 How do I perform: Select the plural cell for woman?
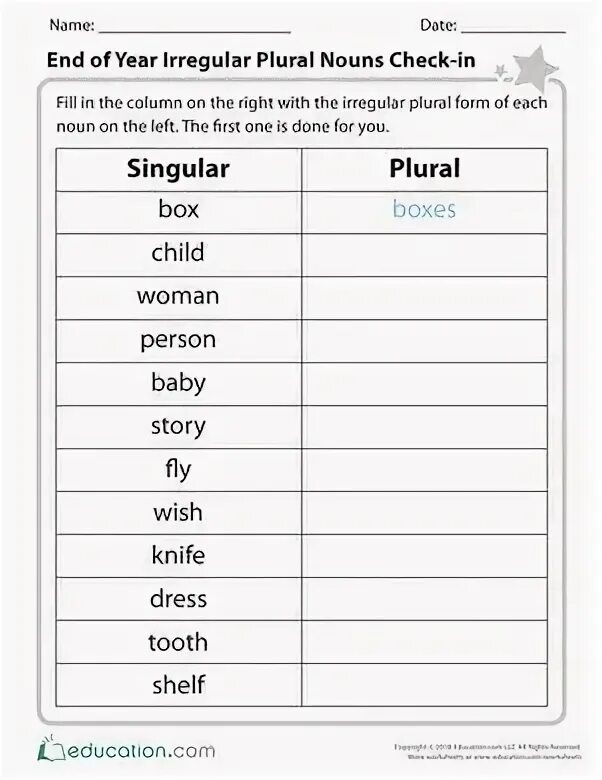[x=424, y=297]
